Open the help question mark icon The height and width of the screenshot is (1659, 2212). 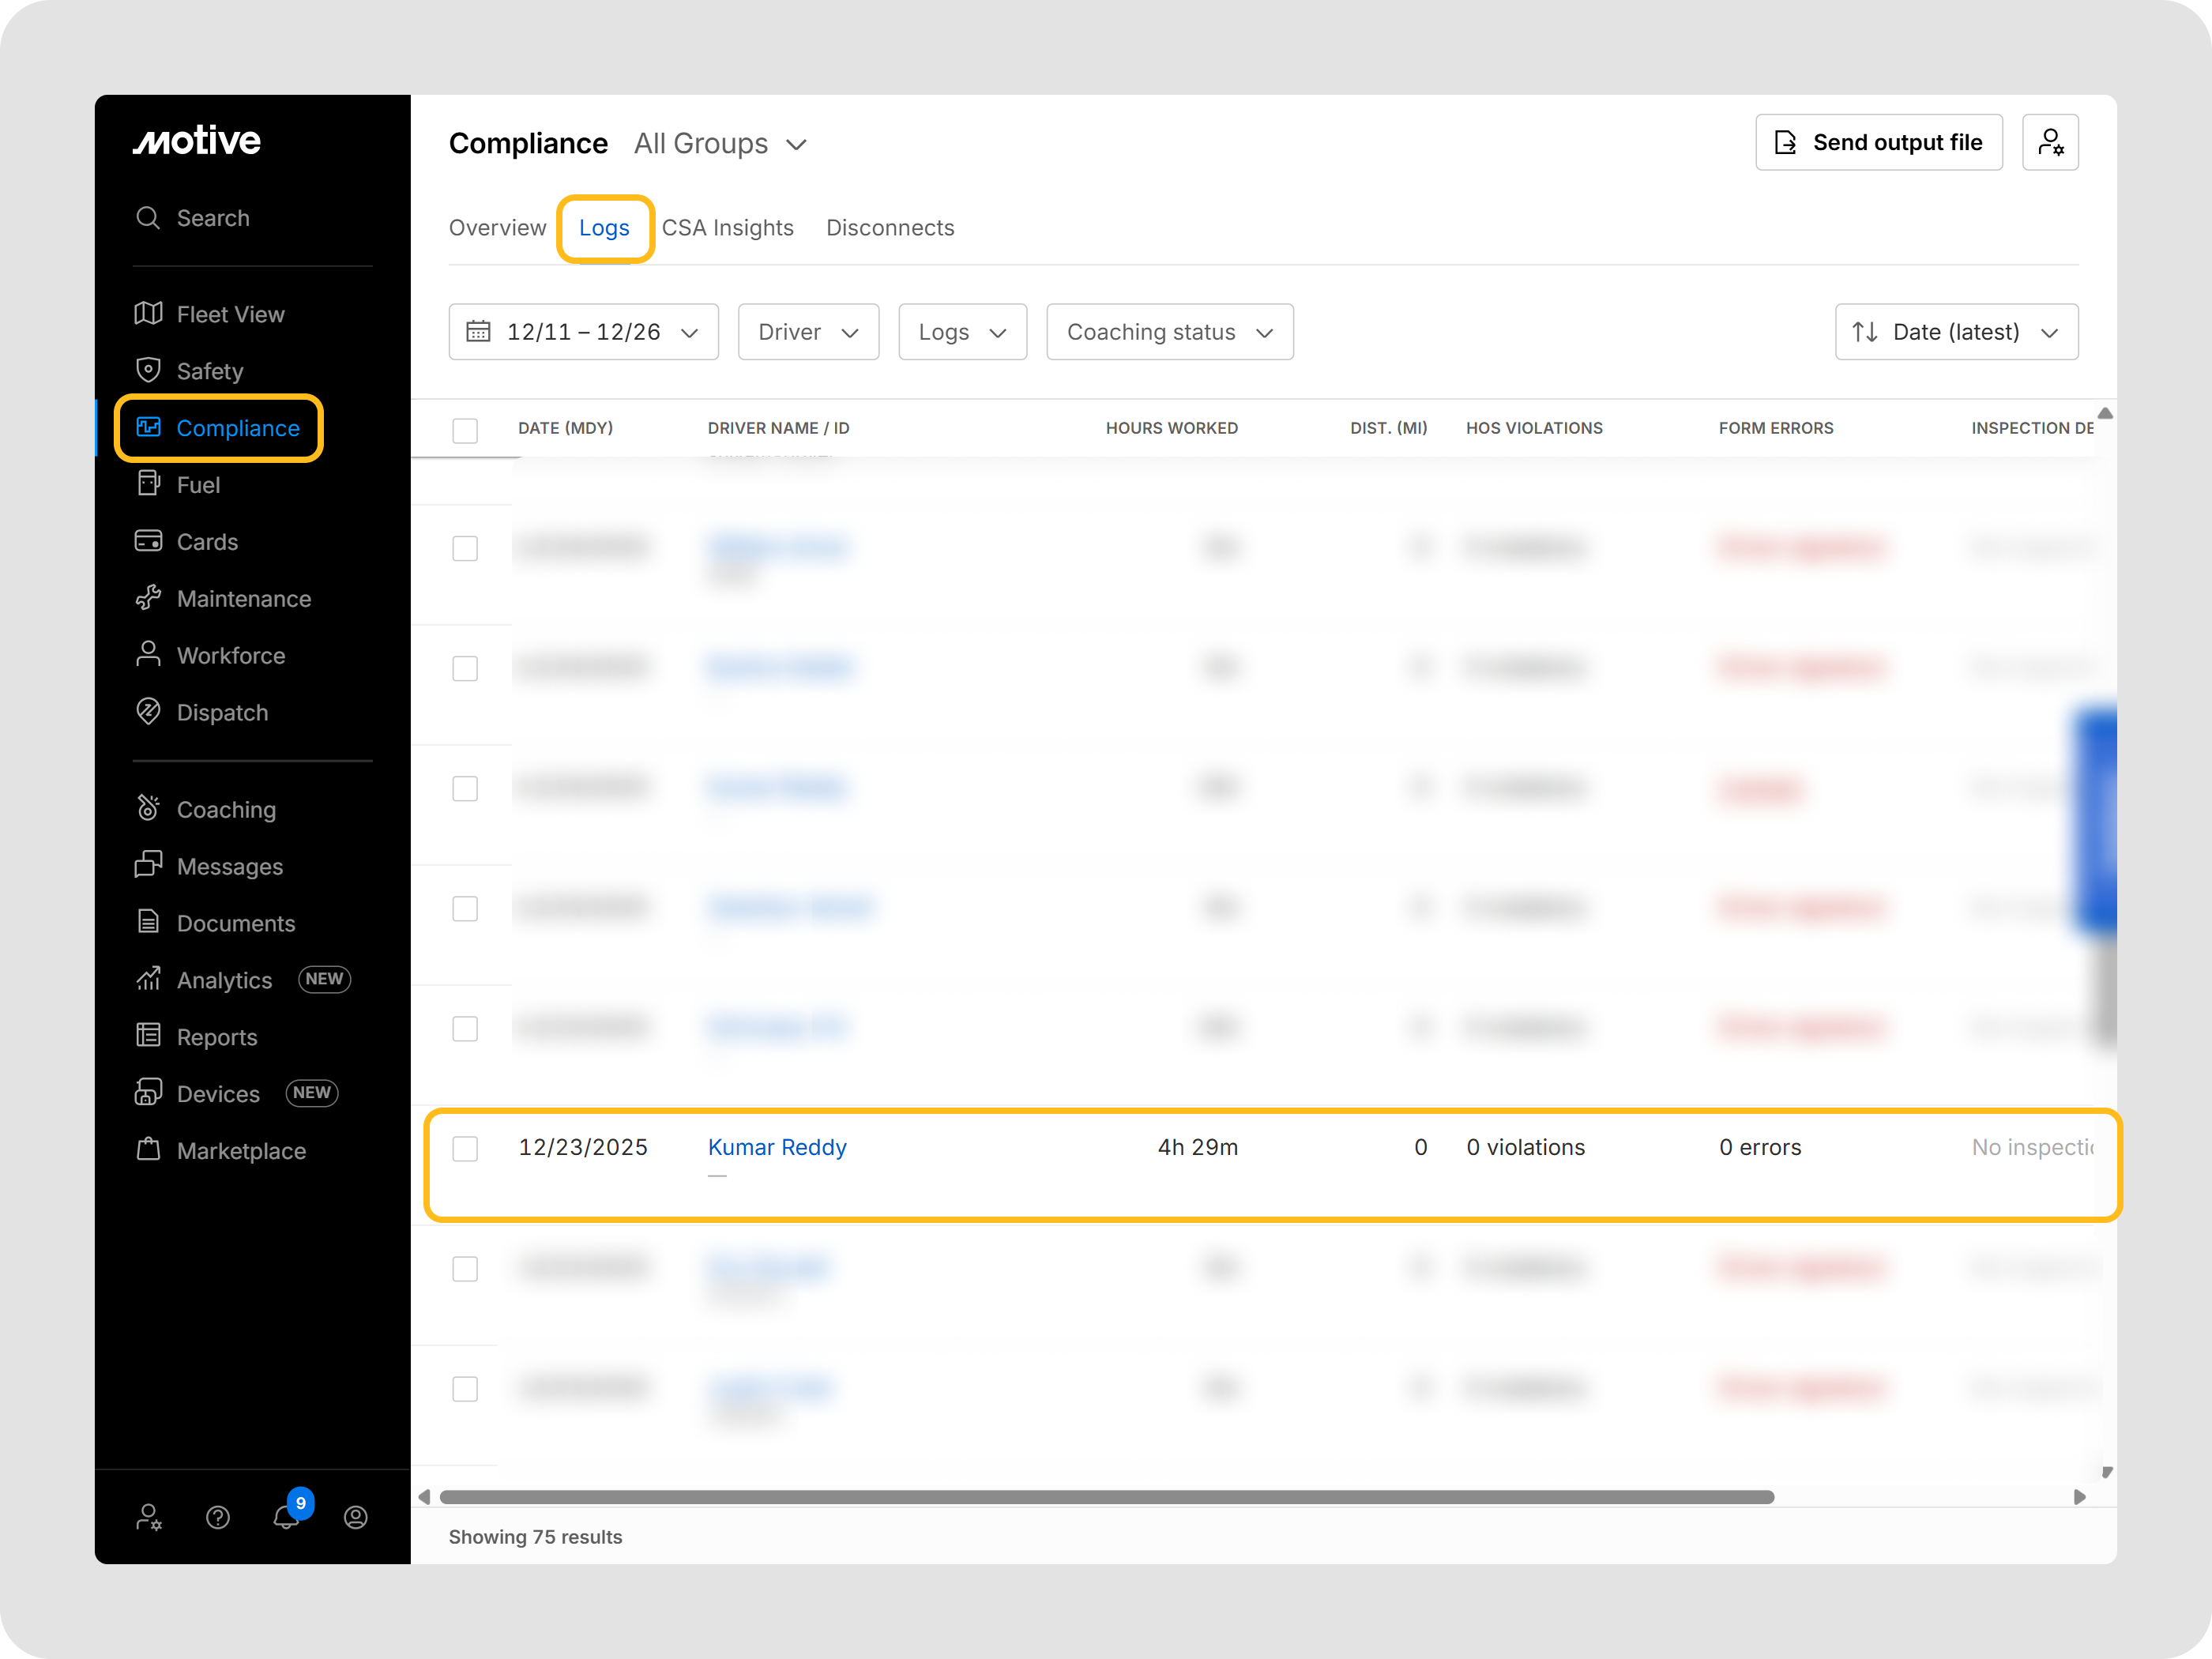click(x=218, y=1518)
